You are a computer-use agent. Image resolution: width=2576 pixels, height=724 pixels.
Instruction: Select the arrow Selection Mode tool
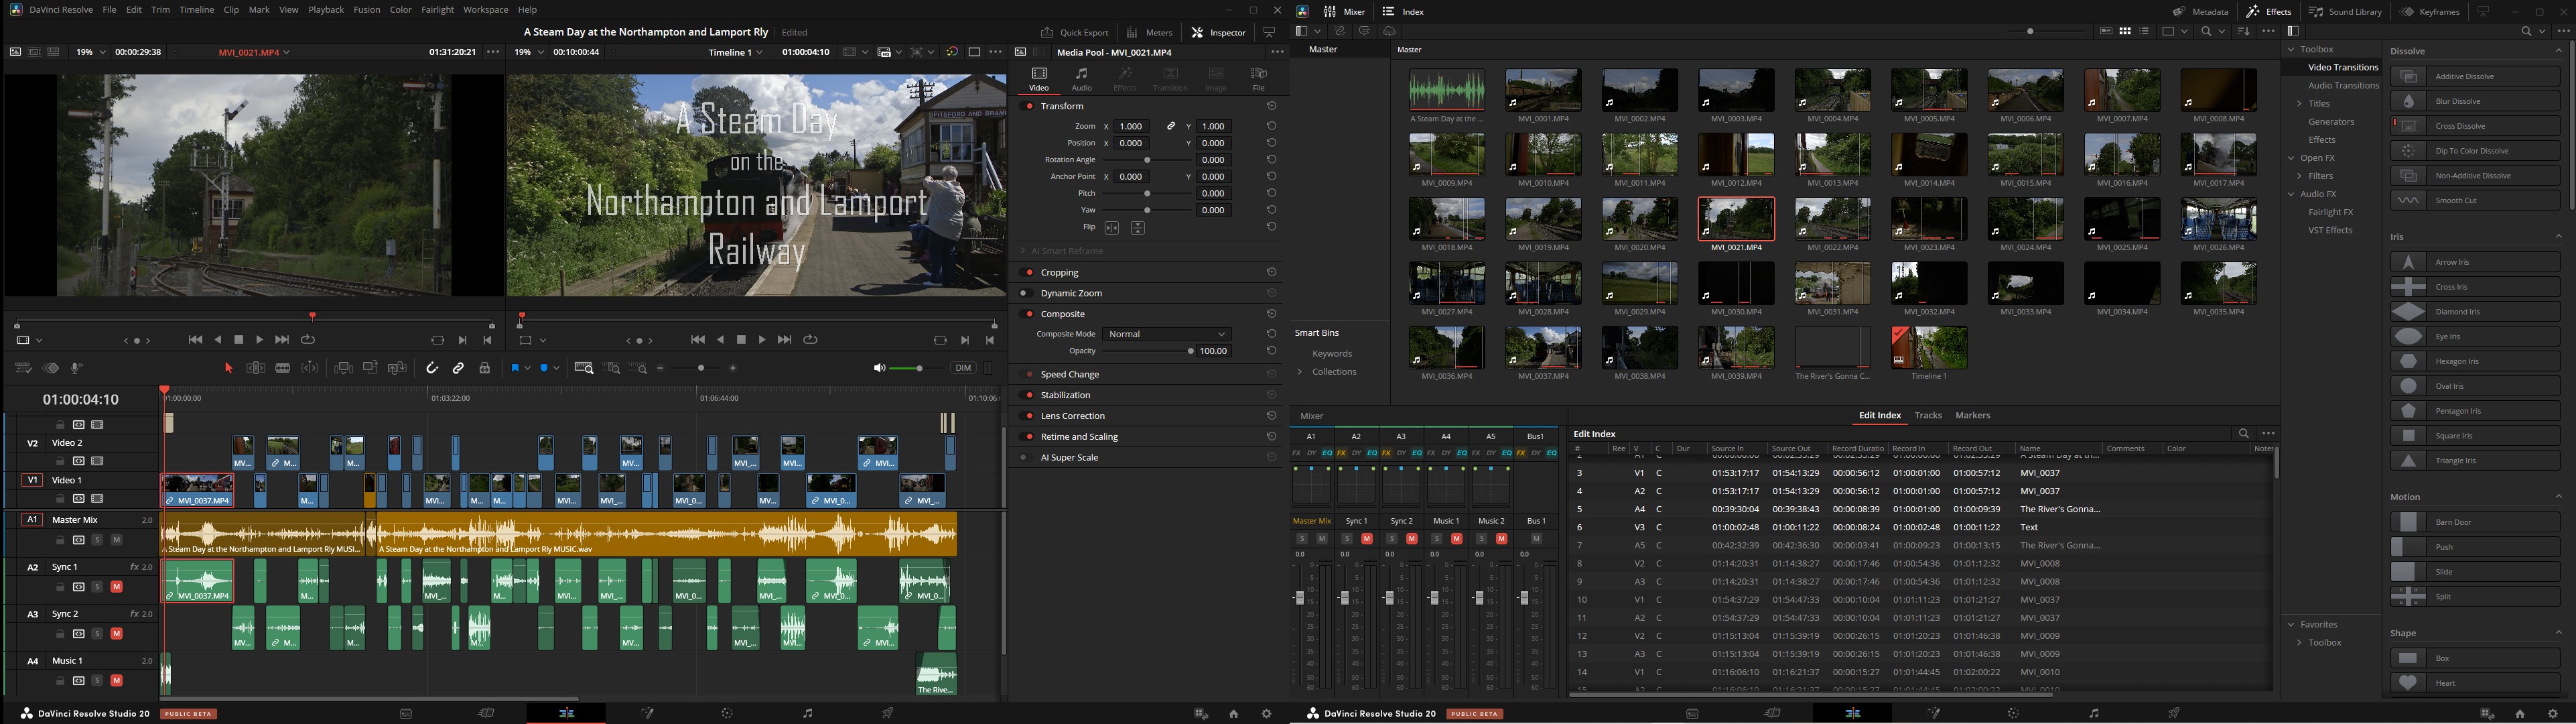(228, 368)
